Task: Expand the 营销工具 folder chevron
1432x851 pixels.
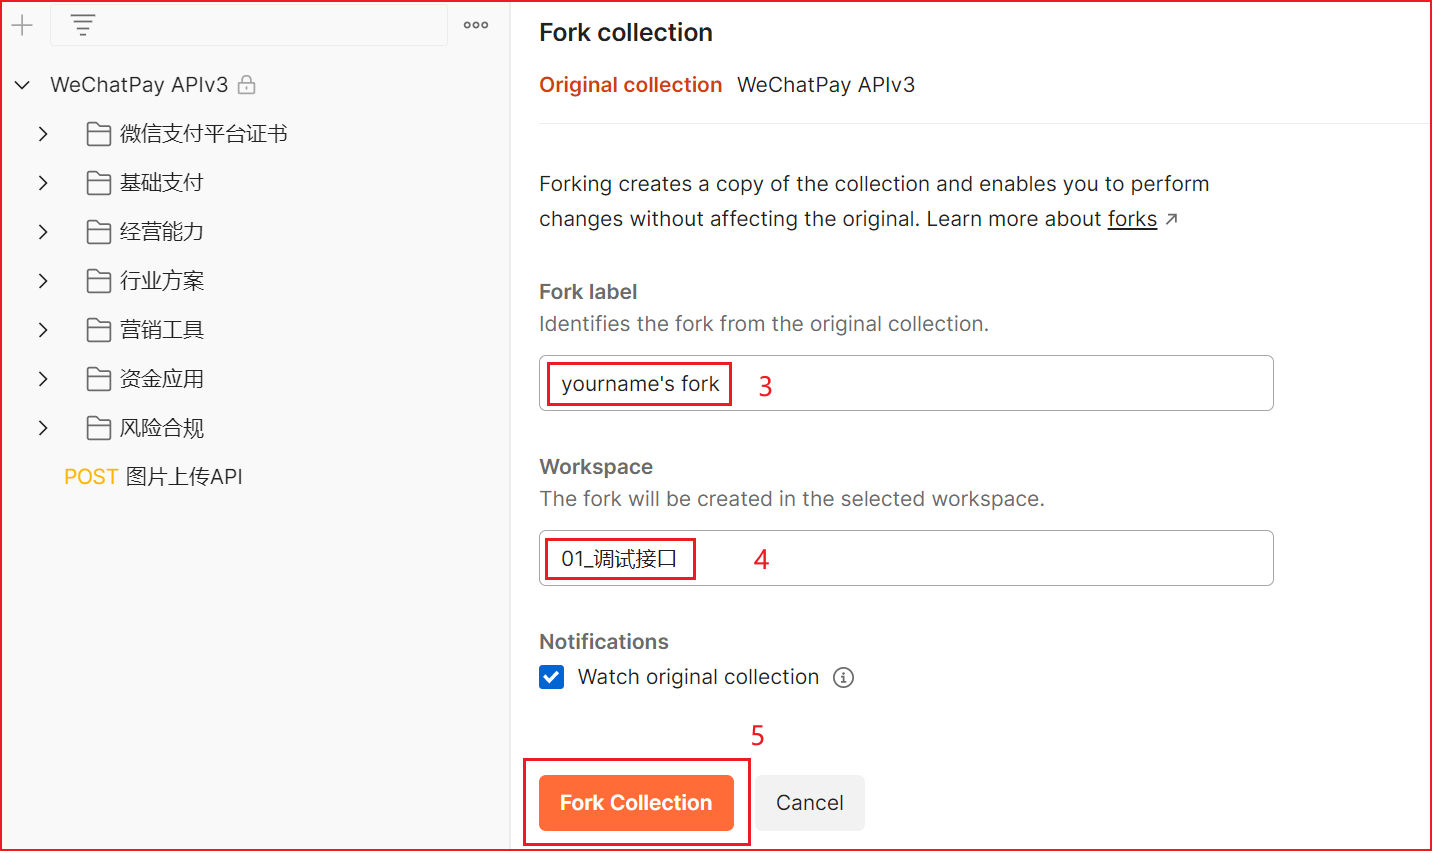Action: (x=43, y=330)
